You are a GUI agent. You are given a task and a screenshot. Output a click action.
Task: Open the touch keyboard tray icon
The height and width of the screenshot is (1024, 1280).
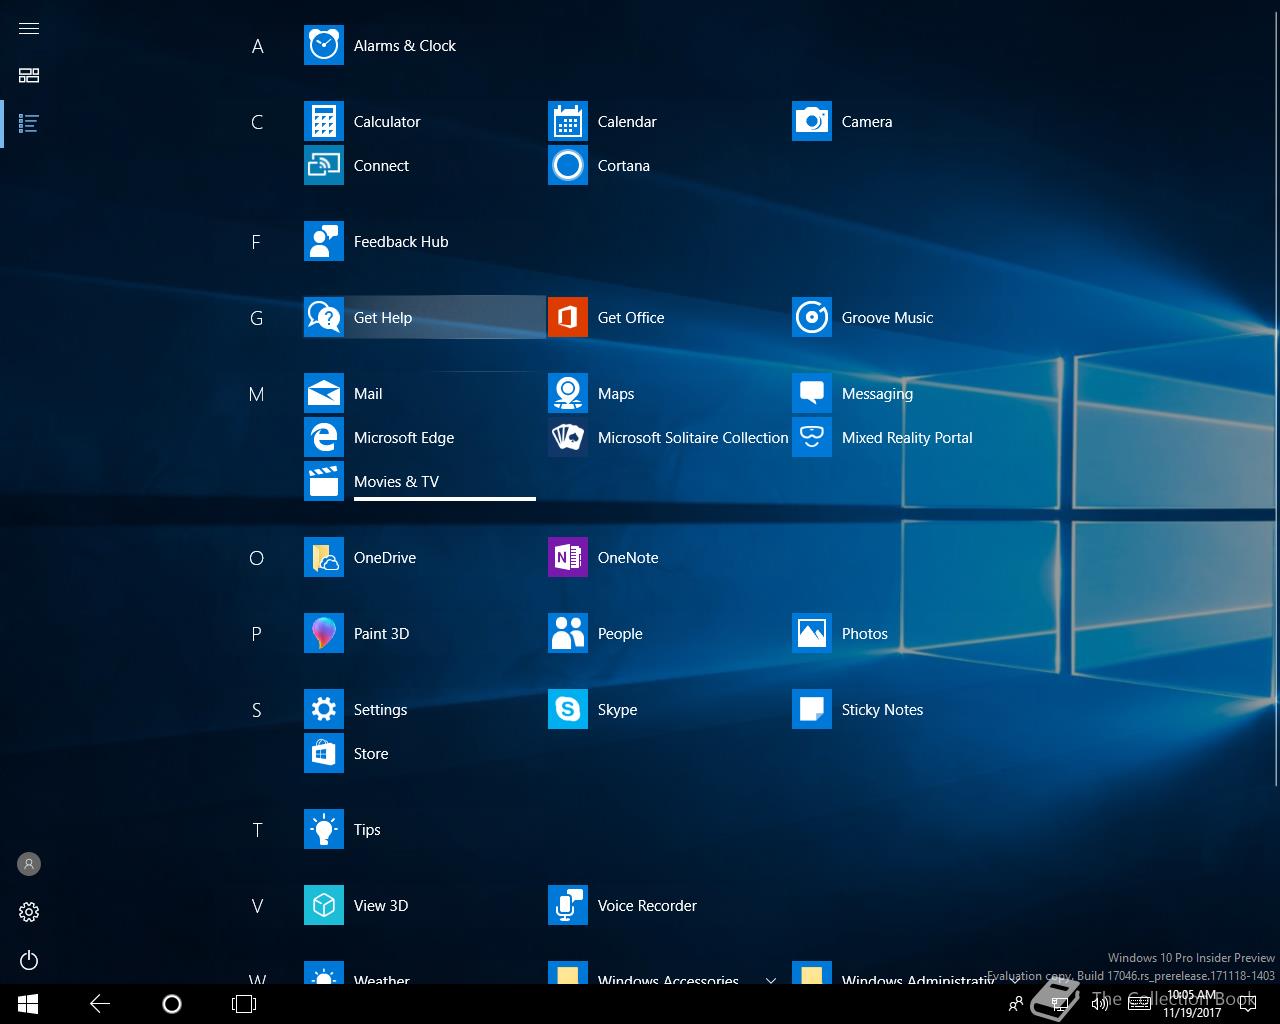[x=1139, y=1004]
